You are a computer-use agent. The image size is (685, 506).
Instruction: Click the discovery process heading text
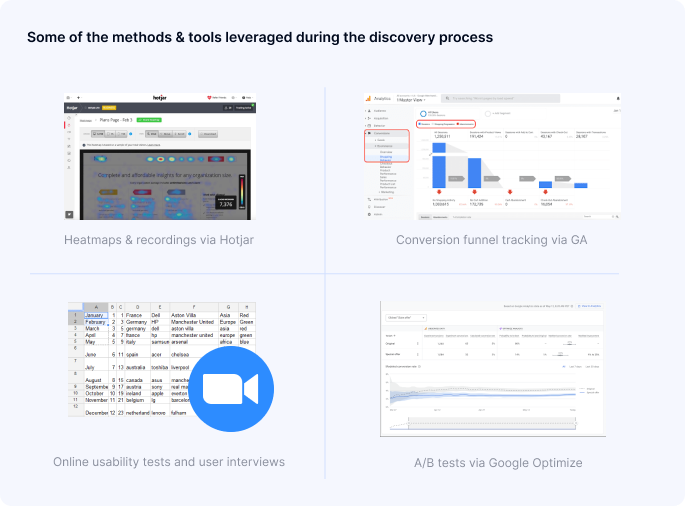pyautogui.click(x=260, y=37)
